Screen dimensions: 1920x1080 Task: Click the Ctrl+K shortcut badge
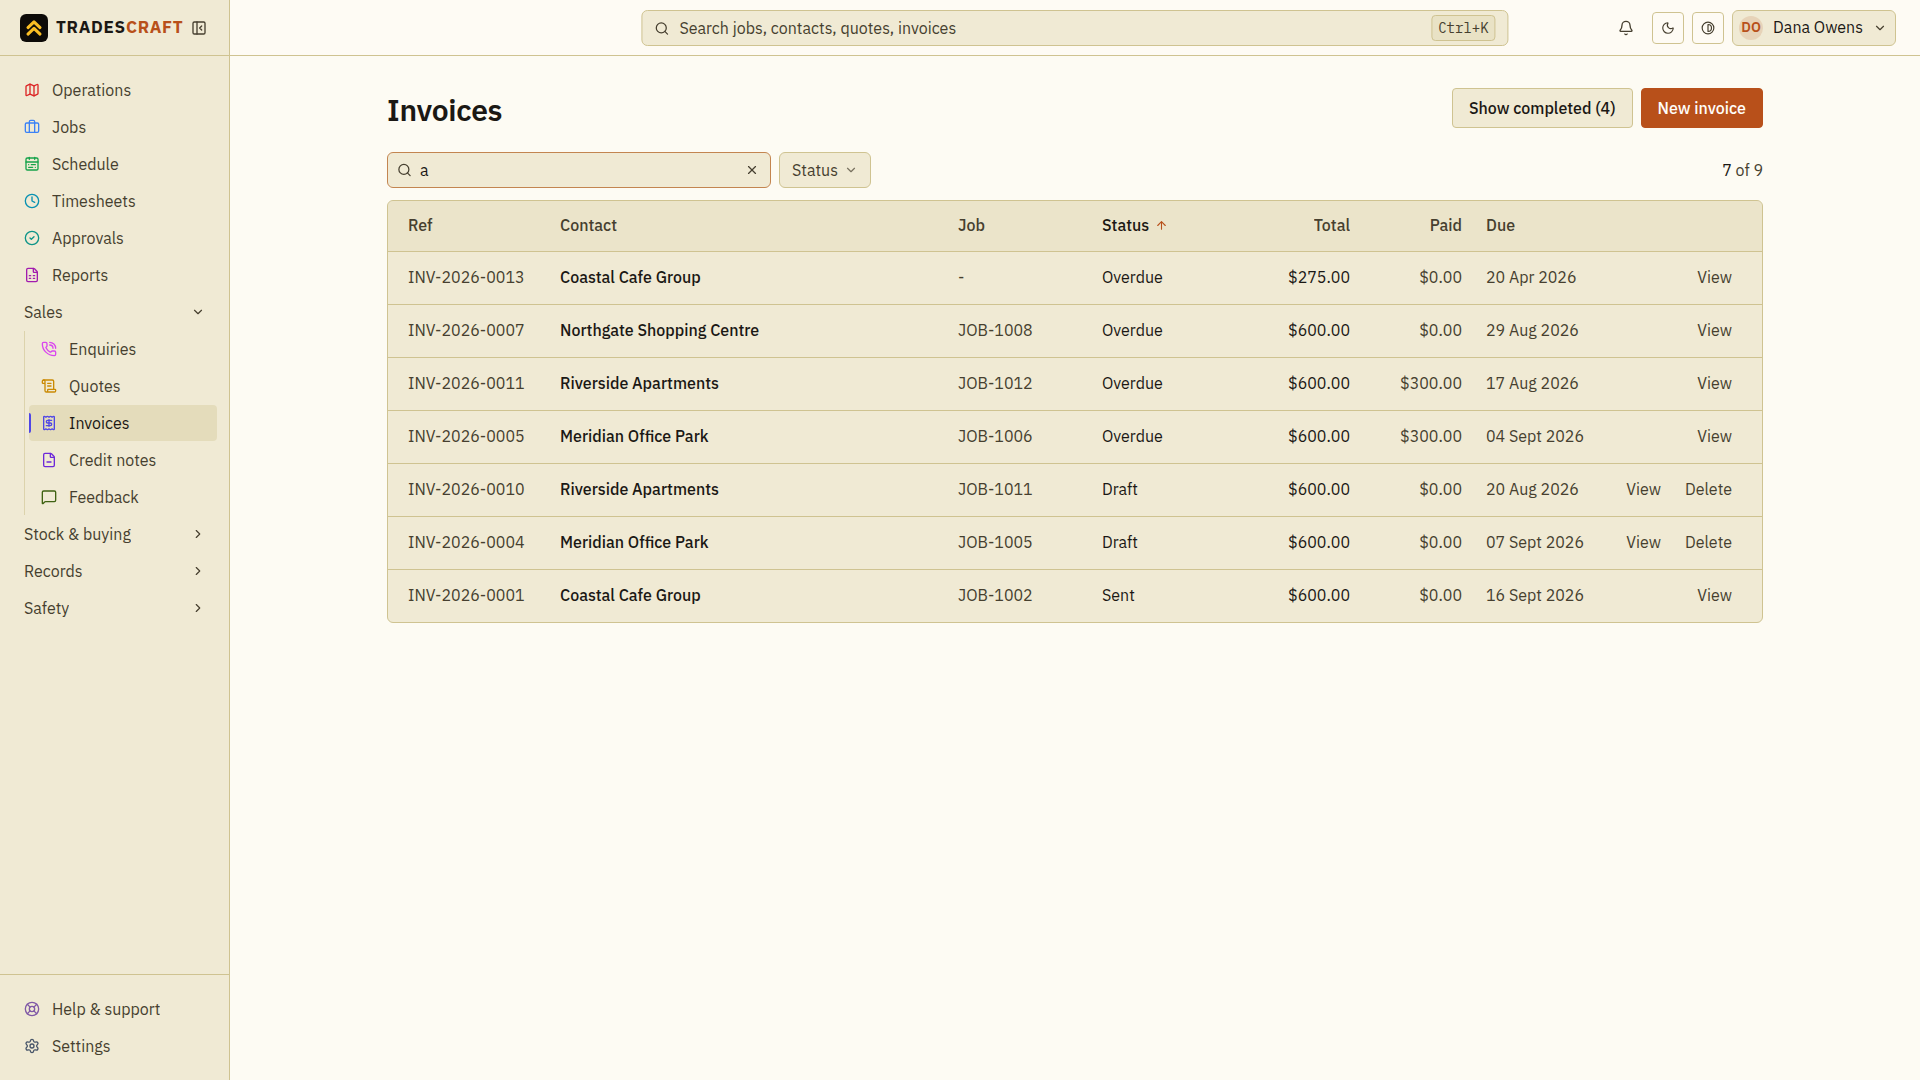pyautogui.click(x=1463, y=28)
